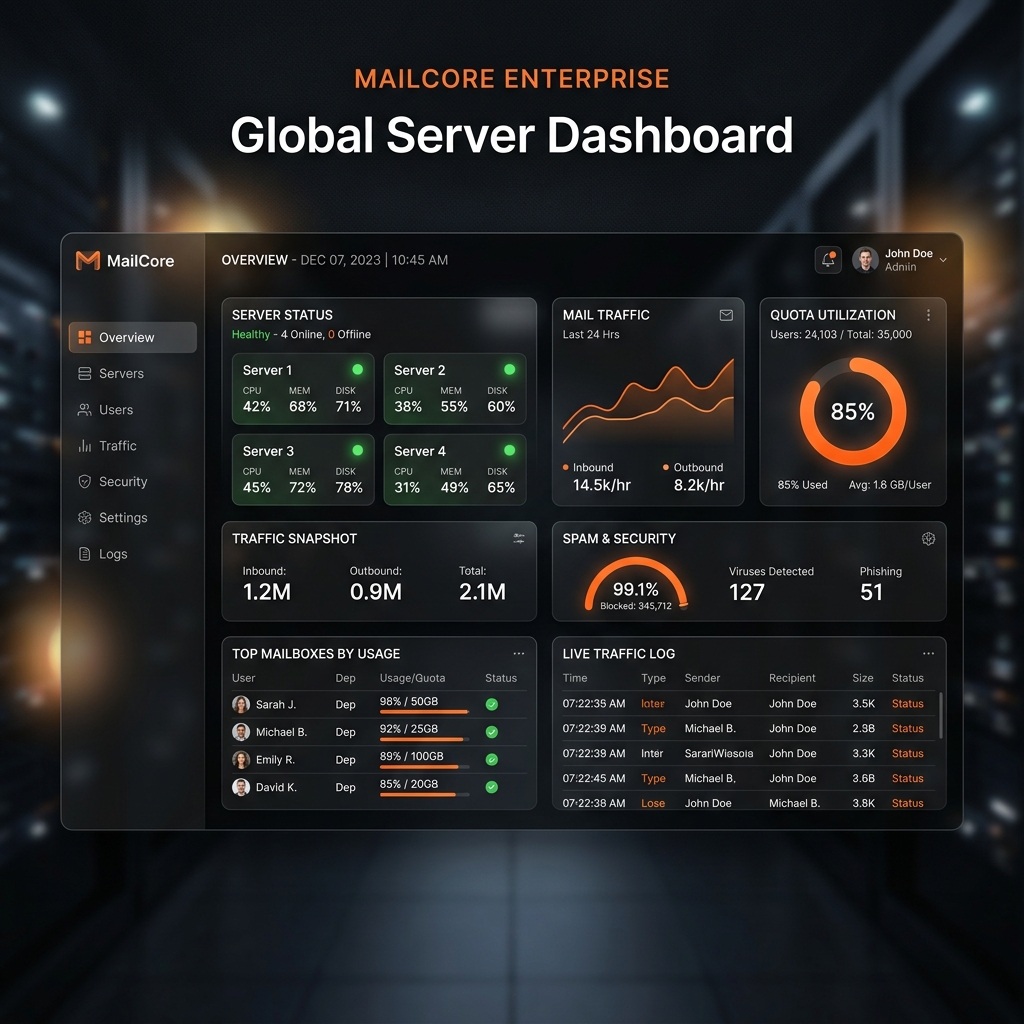Click Michael B. 92% usage bar
The image size is (1024, 1024).
424,739
